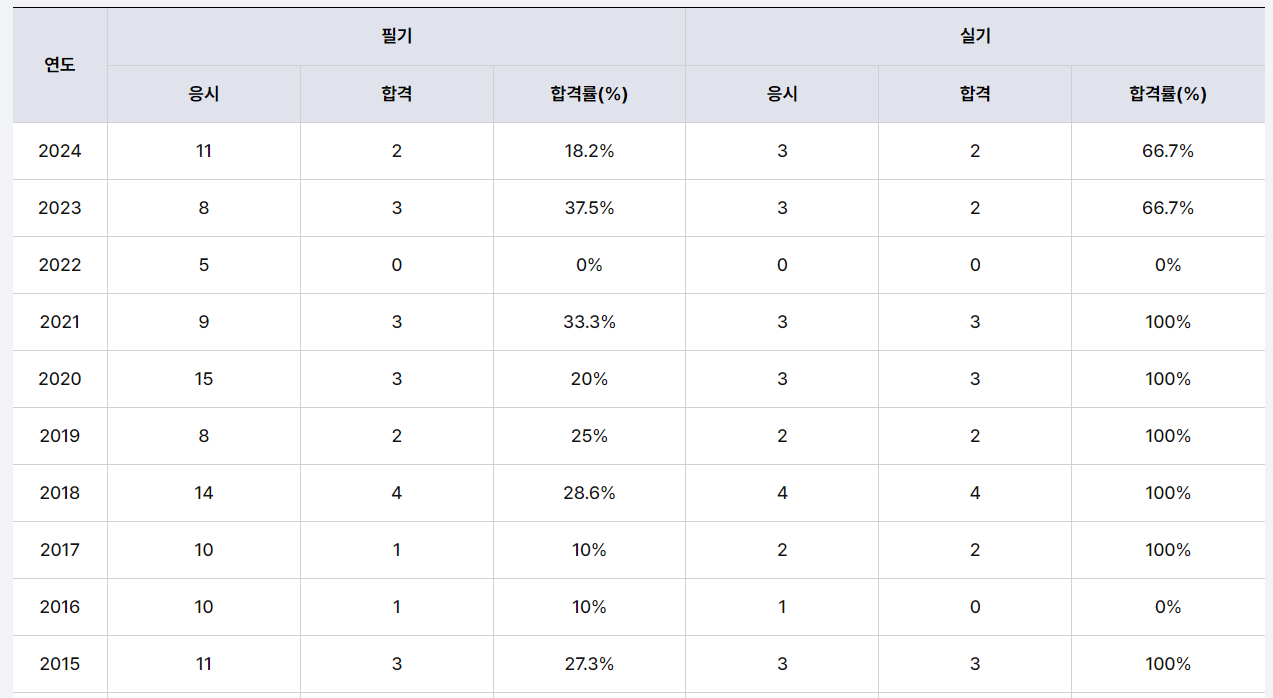Click the 실기 group header
The height and width of the screenshot is (698, 1273).
click(x=975, y=37)
